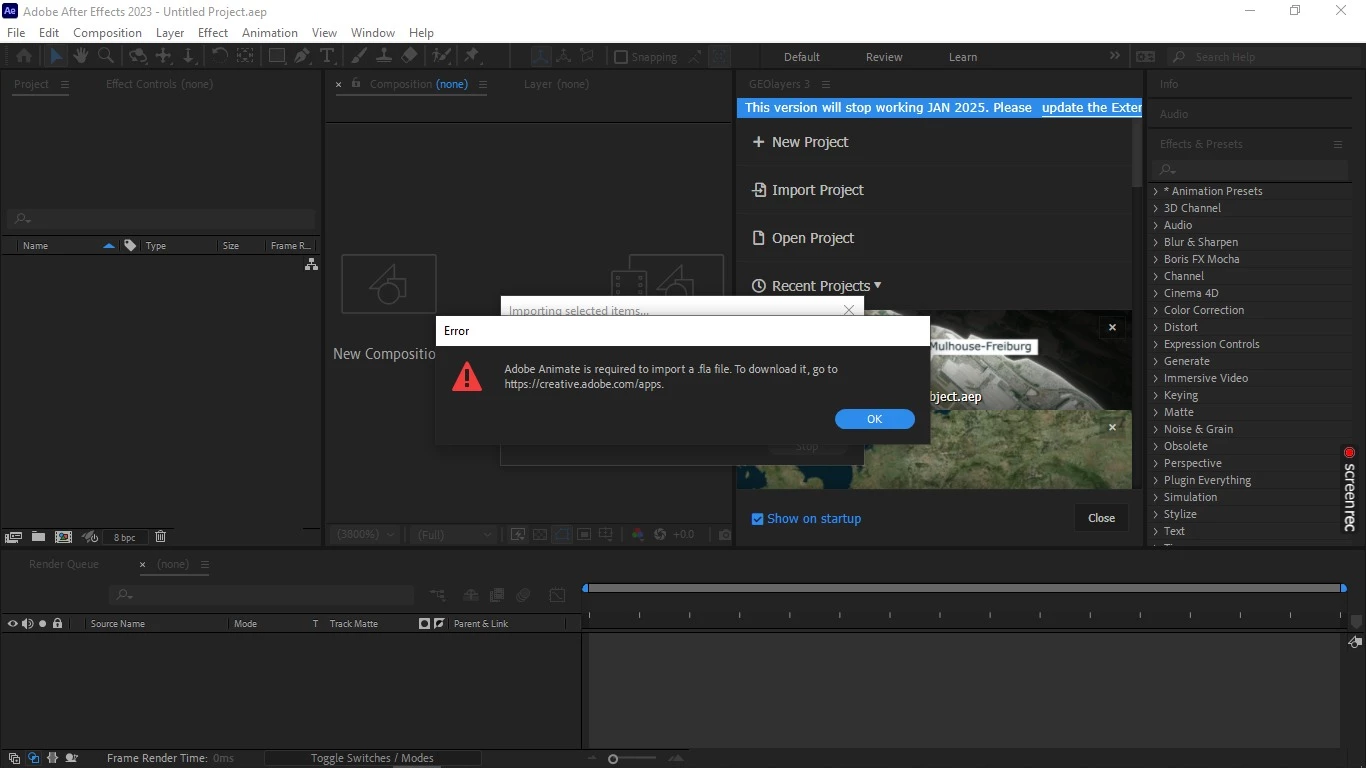1366x768 pixels.
Task: Toggle the Snapping checkbox
Action: tap(620, 57)
